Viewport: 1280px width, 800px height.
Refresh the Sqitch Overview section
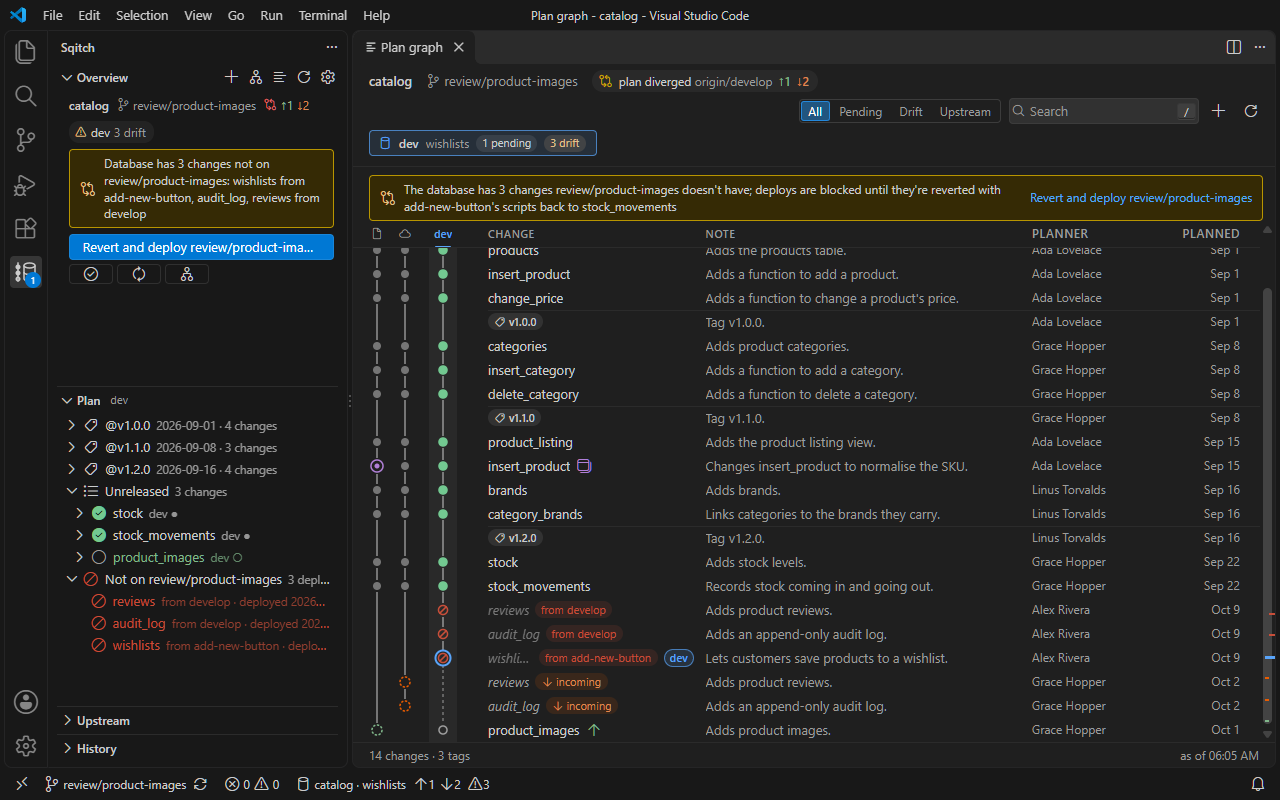point(304,77)
